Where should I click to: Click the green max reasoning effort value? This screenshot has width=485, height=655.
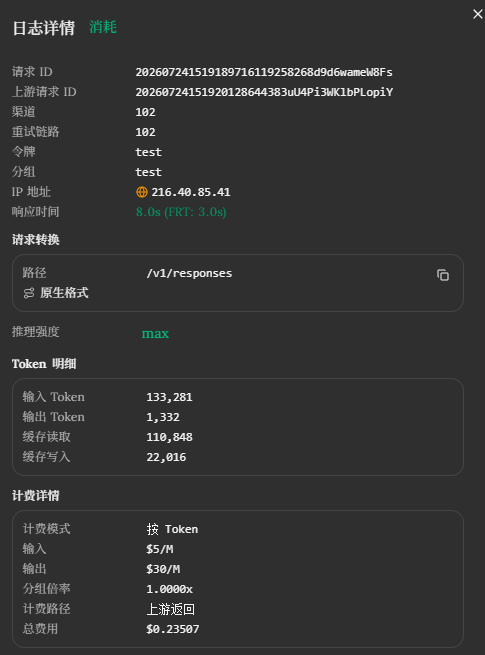click(155, 334)
